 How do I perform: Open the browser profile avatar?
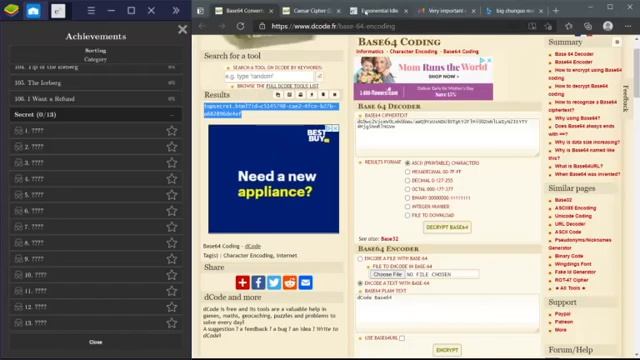coord(608,26)
